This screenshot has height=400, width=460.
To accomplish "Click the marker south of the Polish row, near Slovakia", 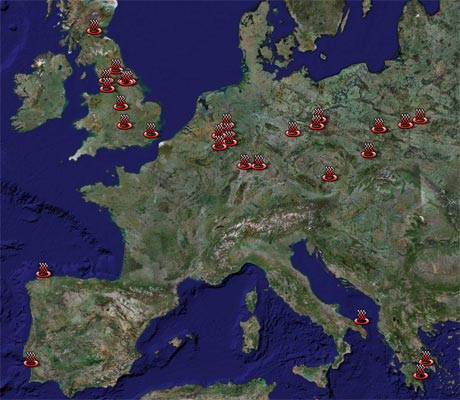I will pos(369,151).
